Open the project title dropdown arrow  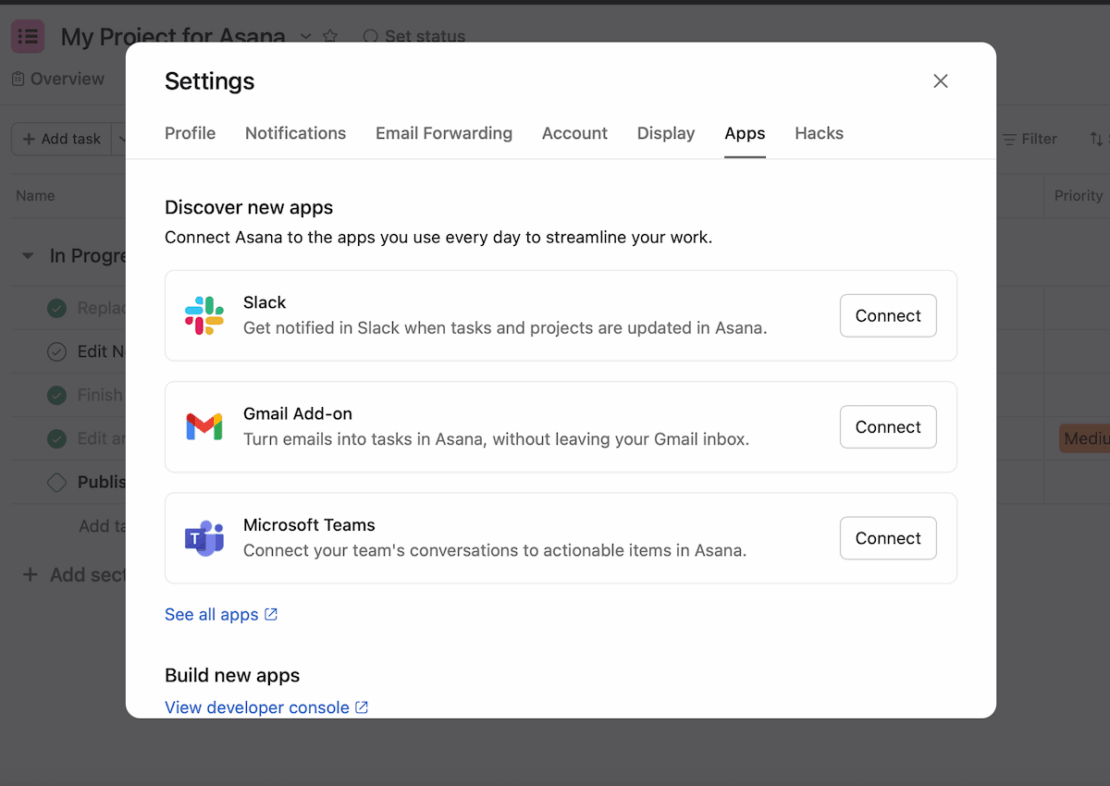pos(305,36)
